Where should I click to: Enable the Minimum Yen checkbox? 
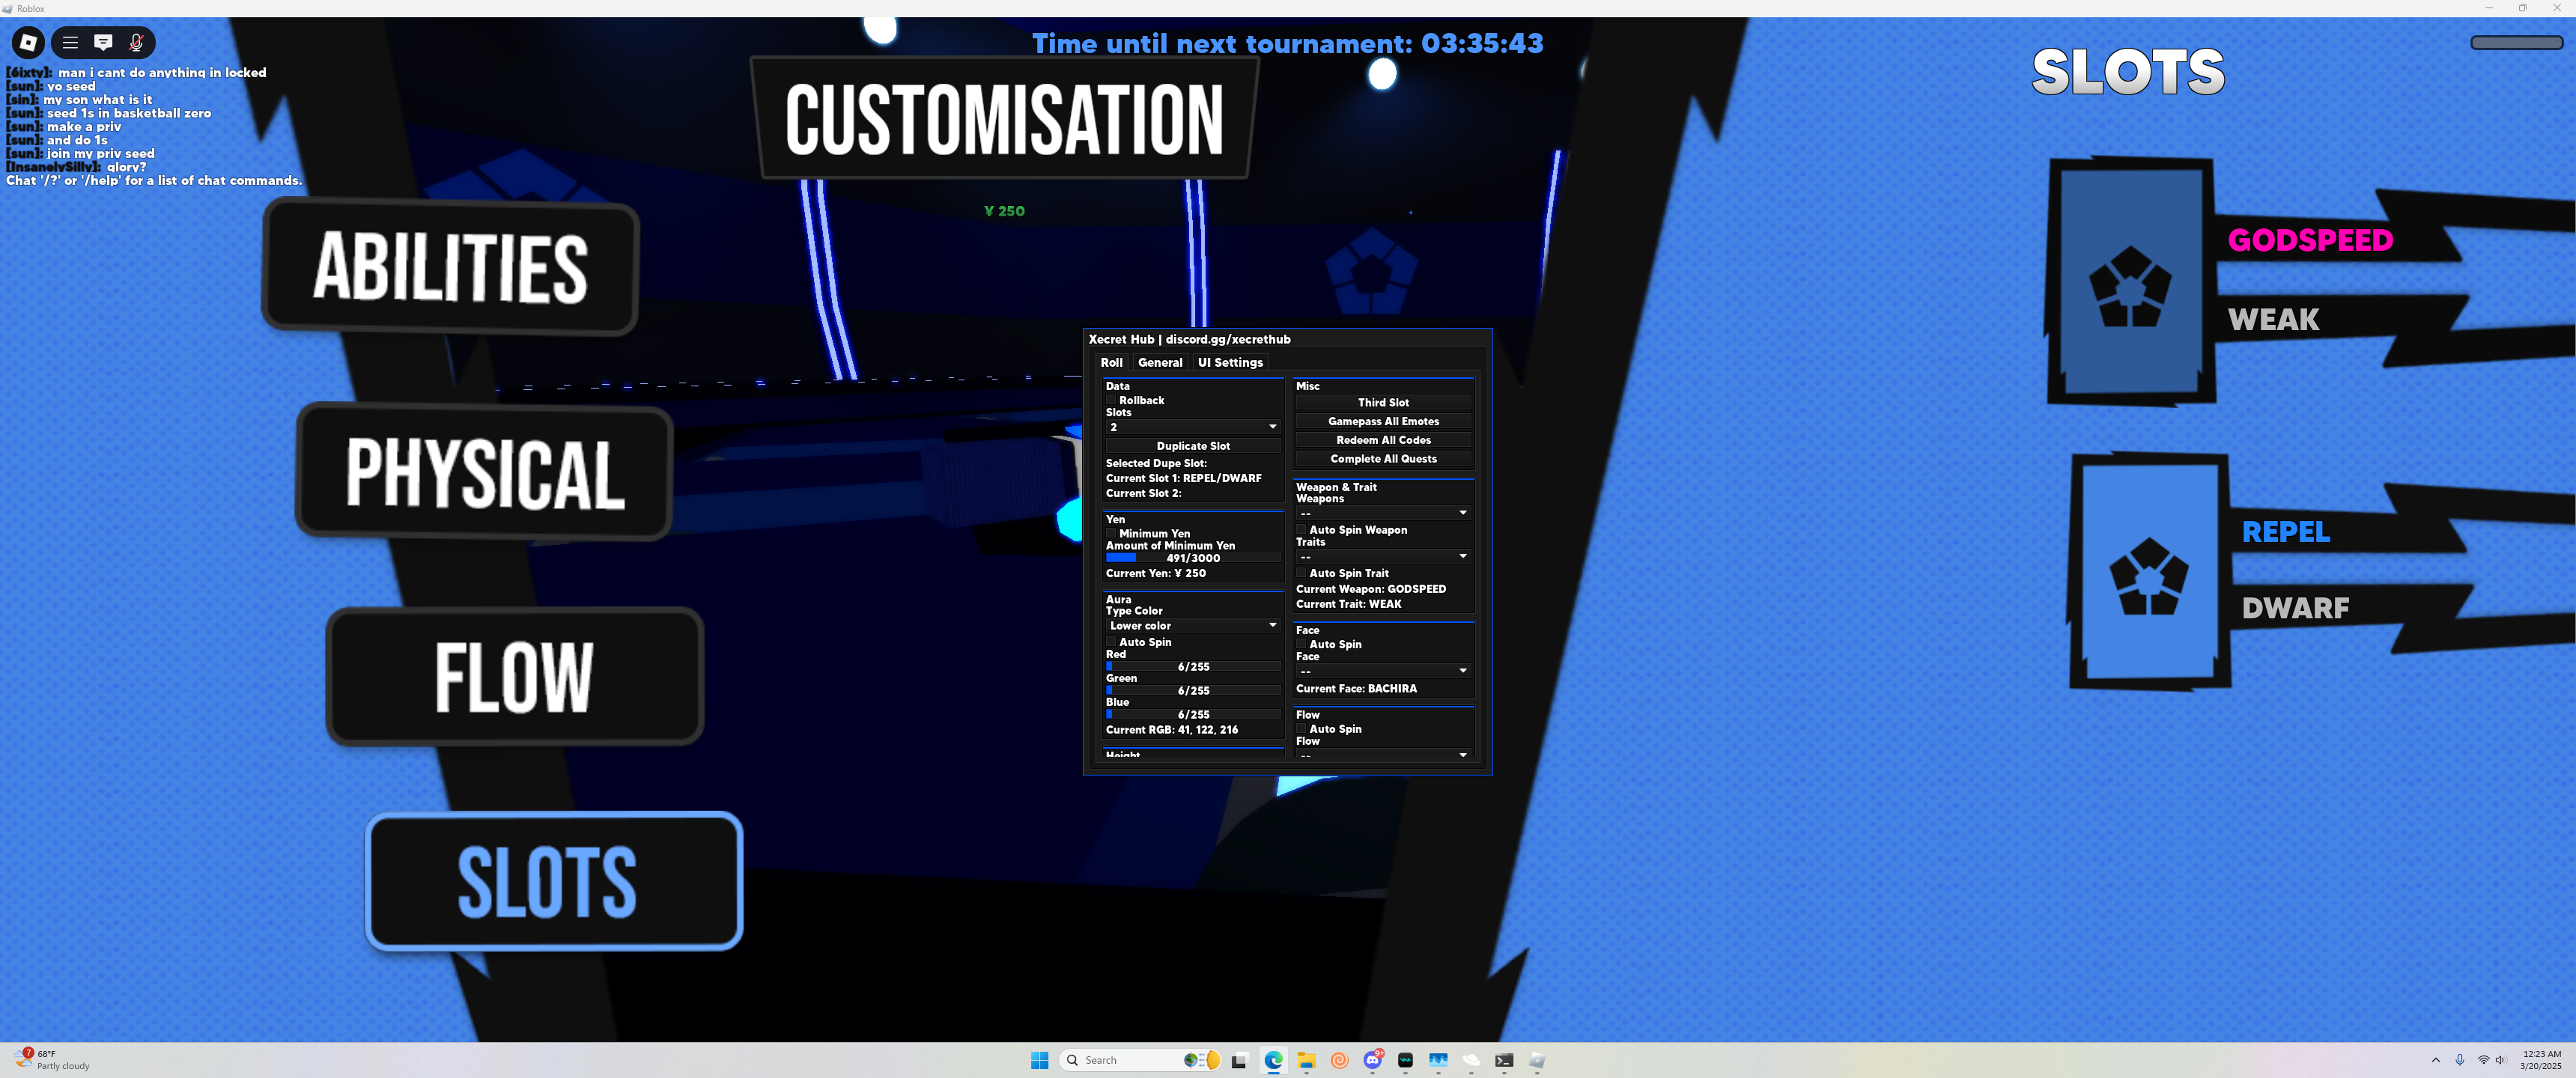1111,533
